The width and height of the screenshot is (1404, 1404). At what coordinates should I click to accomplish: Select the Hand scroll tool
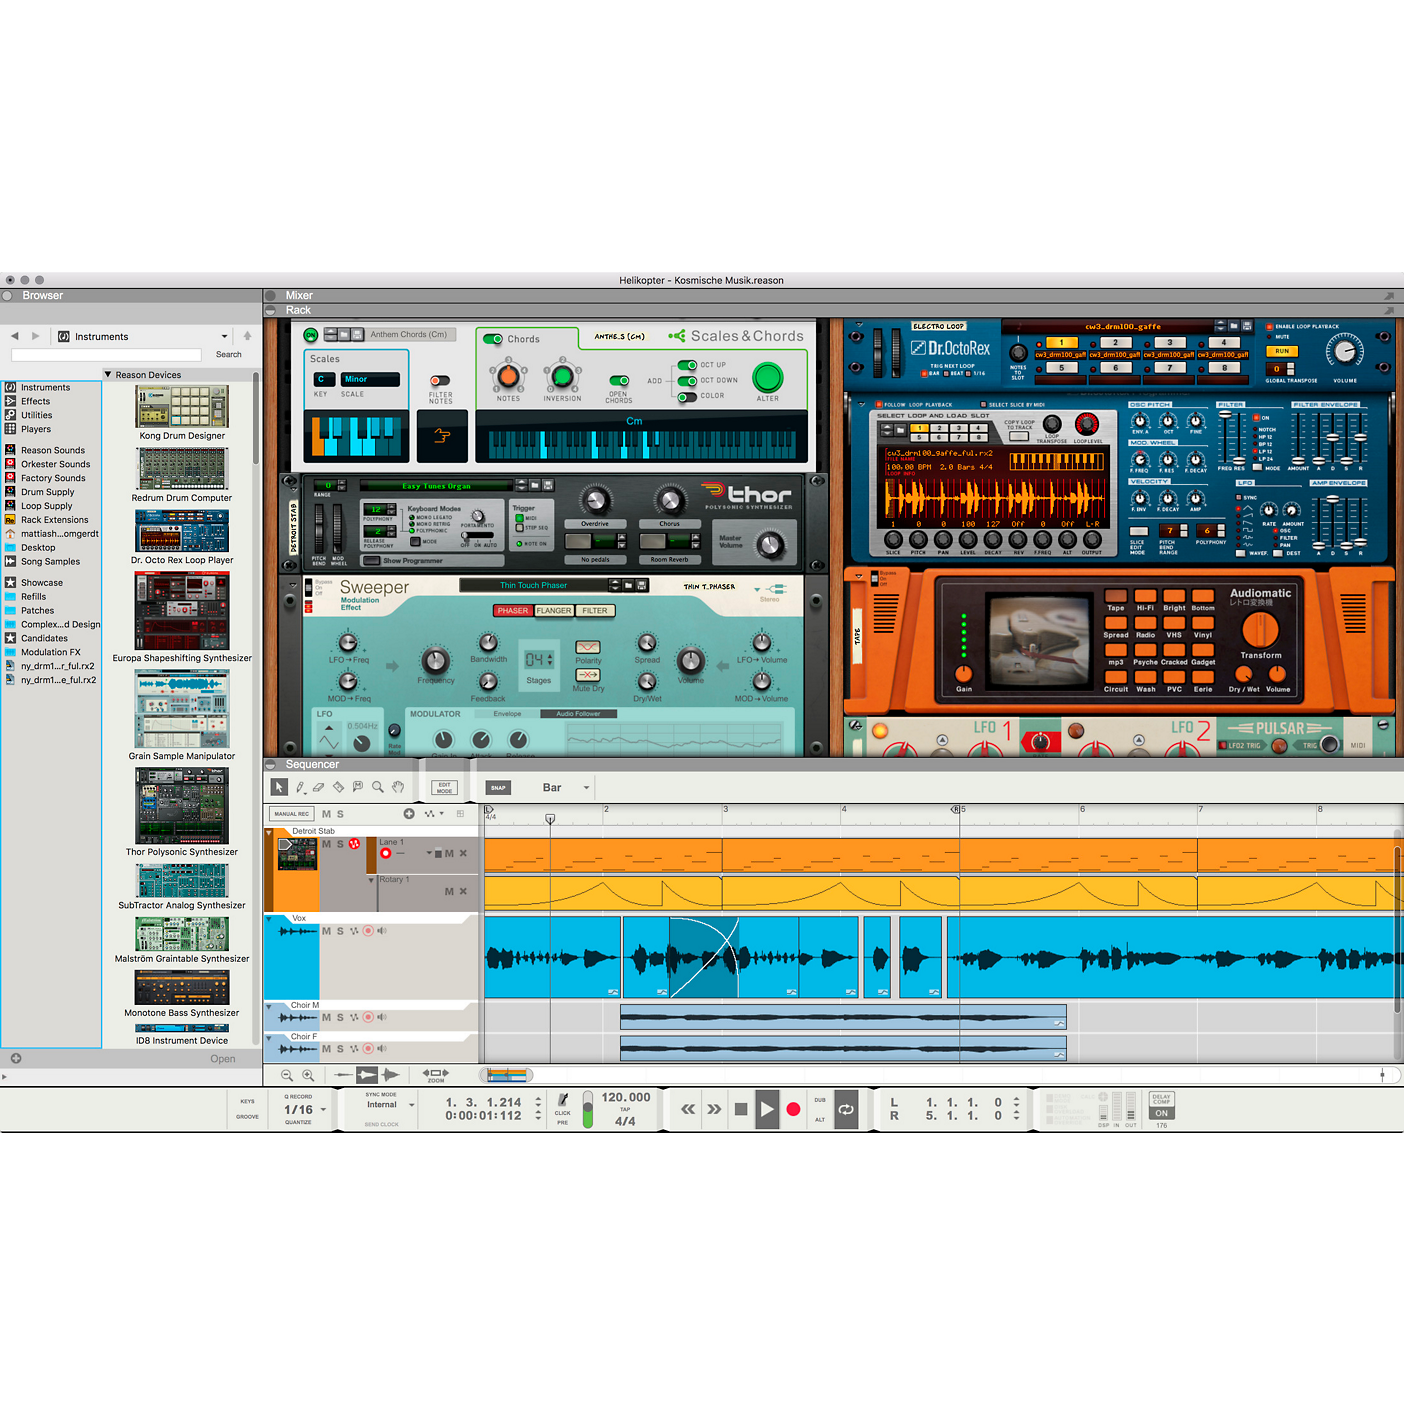tap(398, 787)
